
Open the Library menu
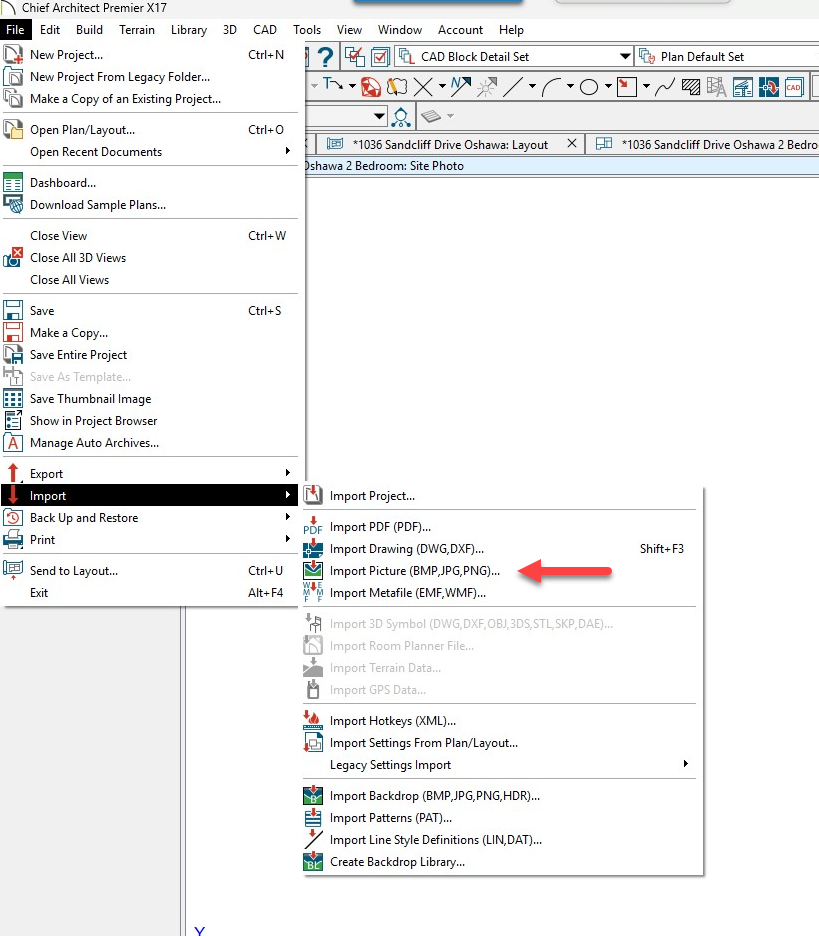coord(189,30)
